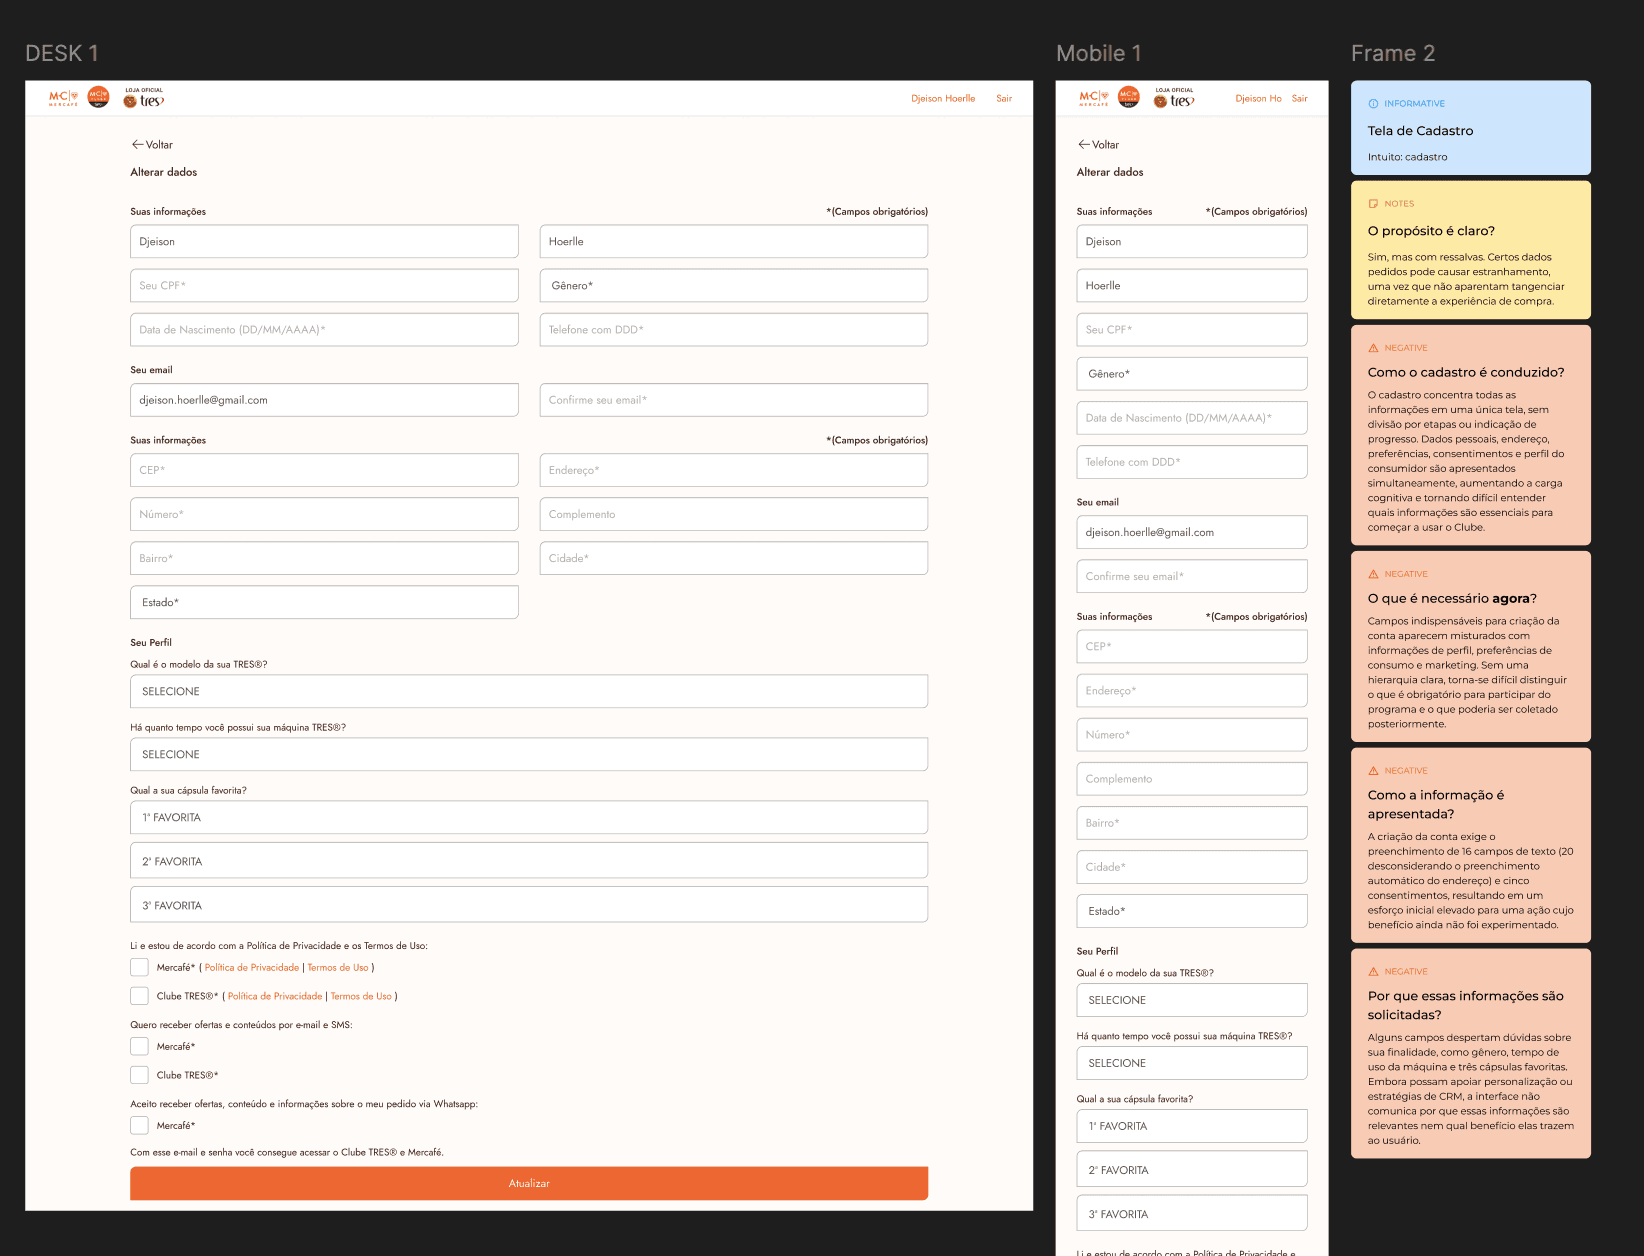Screen dimensions: 1644x1256
Task: Click the Tres loja oficial logo in DESK 1
Action: (x=144, y=98)
